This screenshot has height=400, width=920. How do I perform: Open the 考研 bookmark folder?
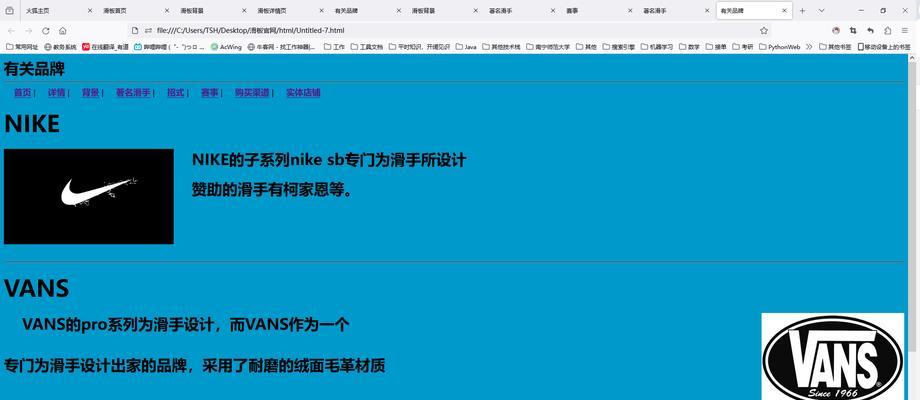(742, 47)
